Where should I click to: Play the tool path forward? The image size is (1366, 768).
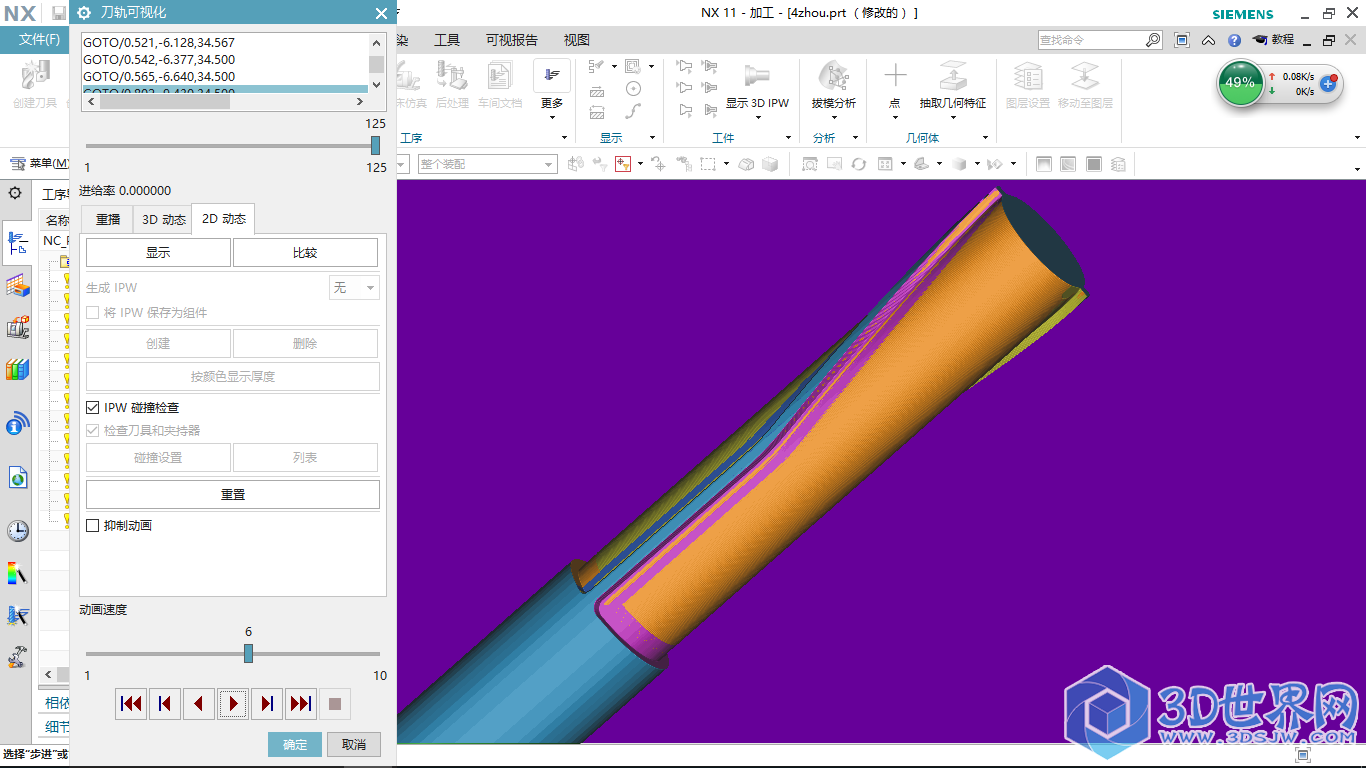click(x=233, y=704)
